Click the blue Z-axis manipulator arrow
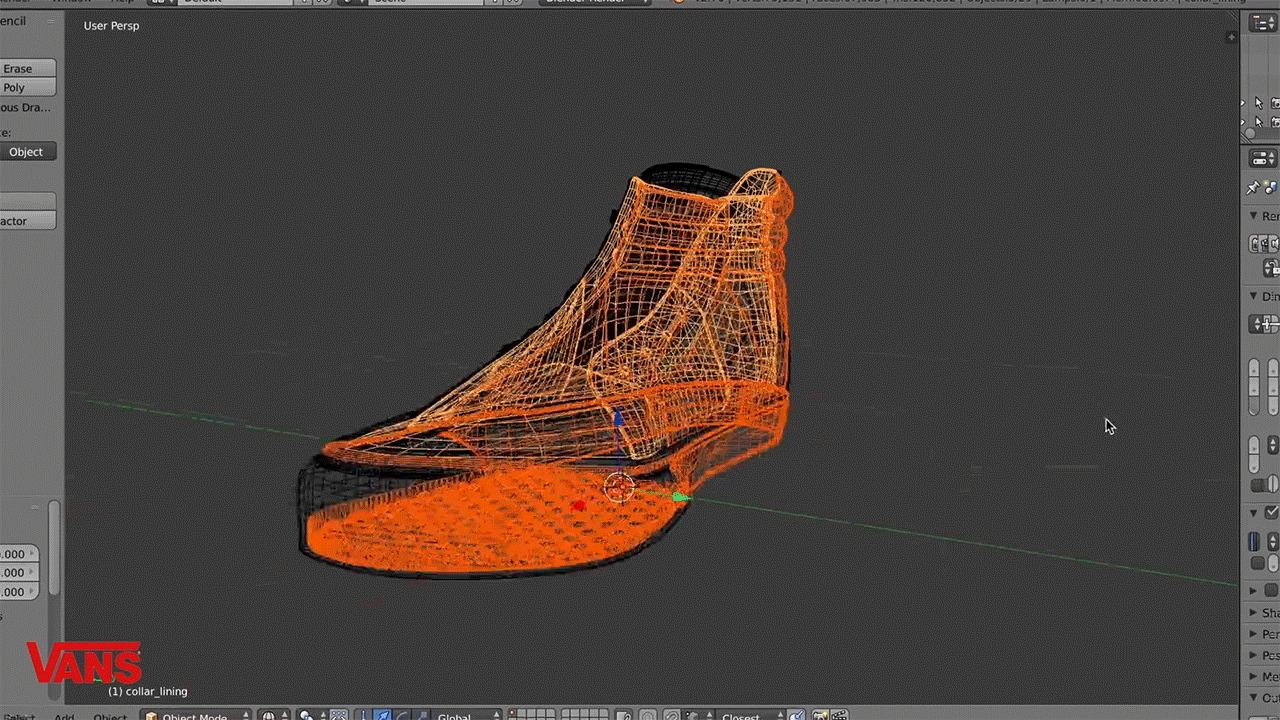 click(617, 418)
